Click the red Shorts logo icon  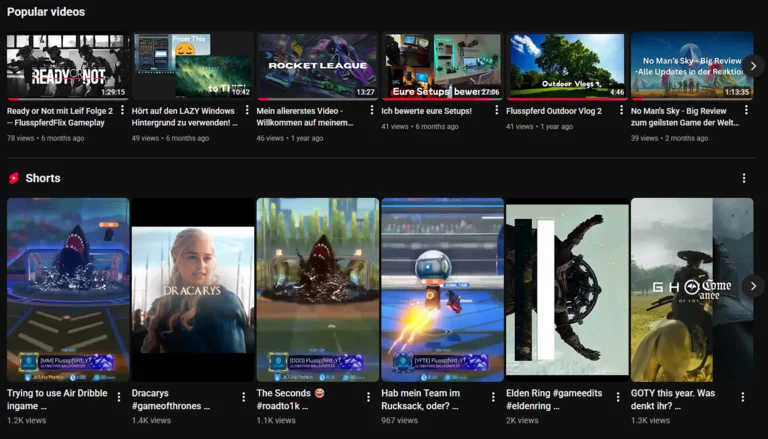tap(14, 178)
